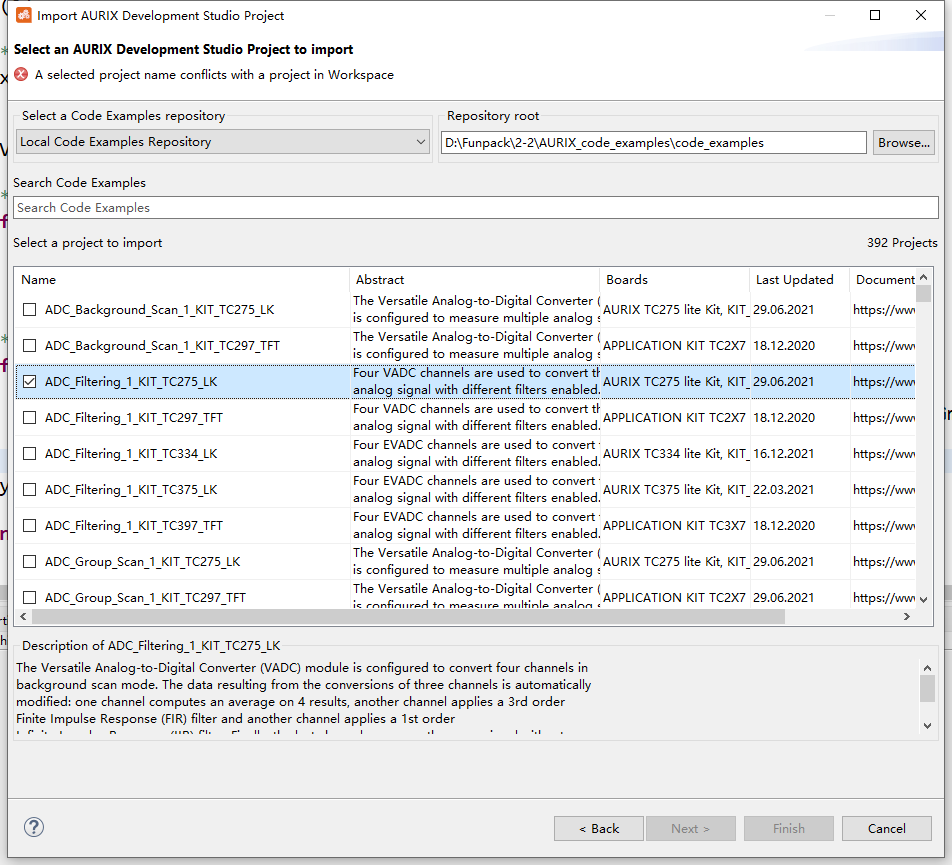Image resolution: width=952 pixels, height=865 pixels.
Task: Open documentation link for ADC_Background_Scan_1_KIT_TC275_LK
Action: tap(883, 310)
